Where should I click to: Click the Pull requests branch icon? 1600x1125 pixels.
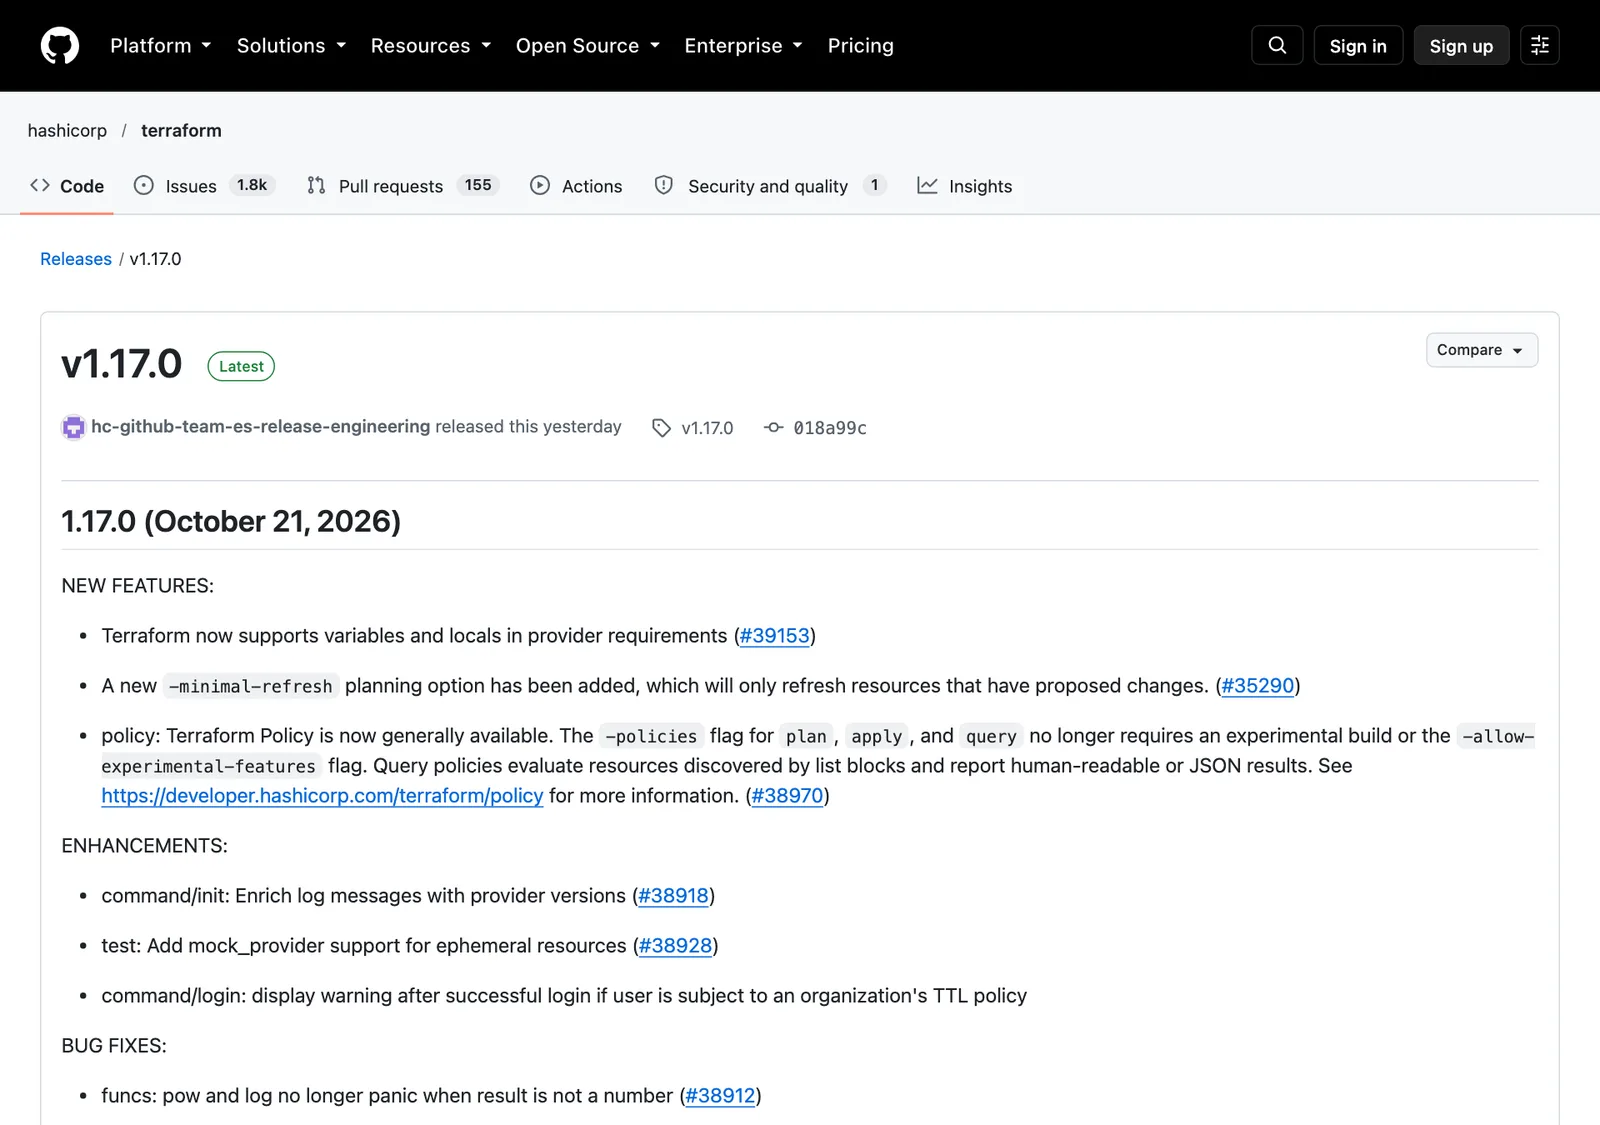tap(316, 185)
